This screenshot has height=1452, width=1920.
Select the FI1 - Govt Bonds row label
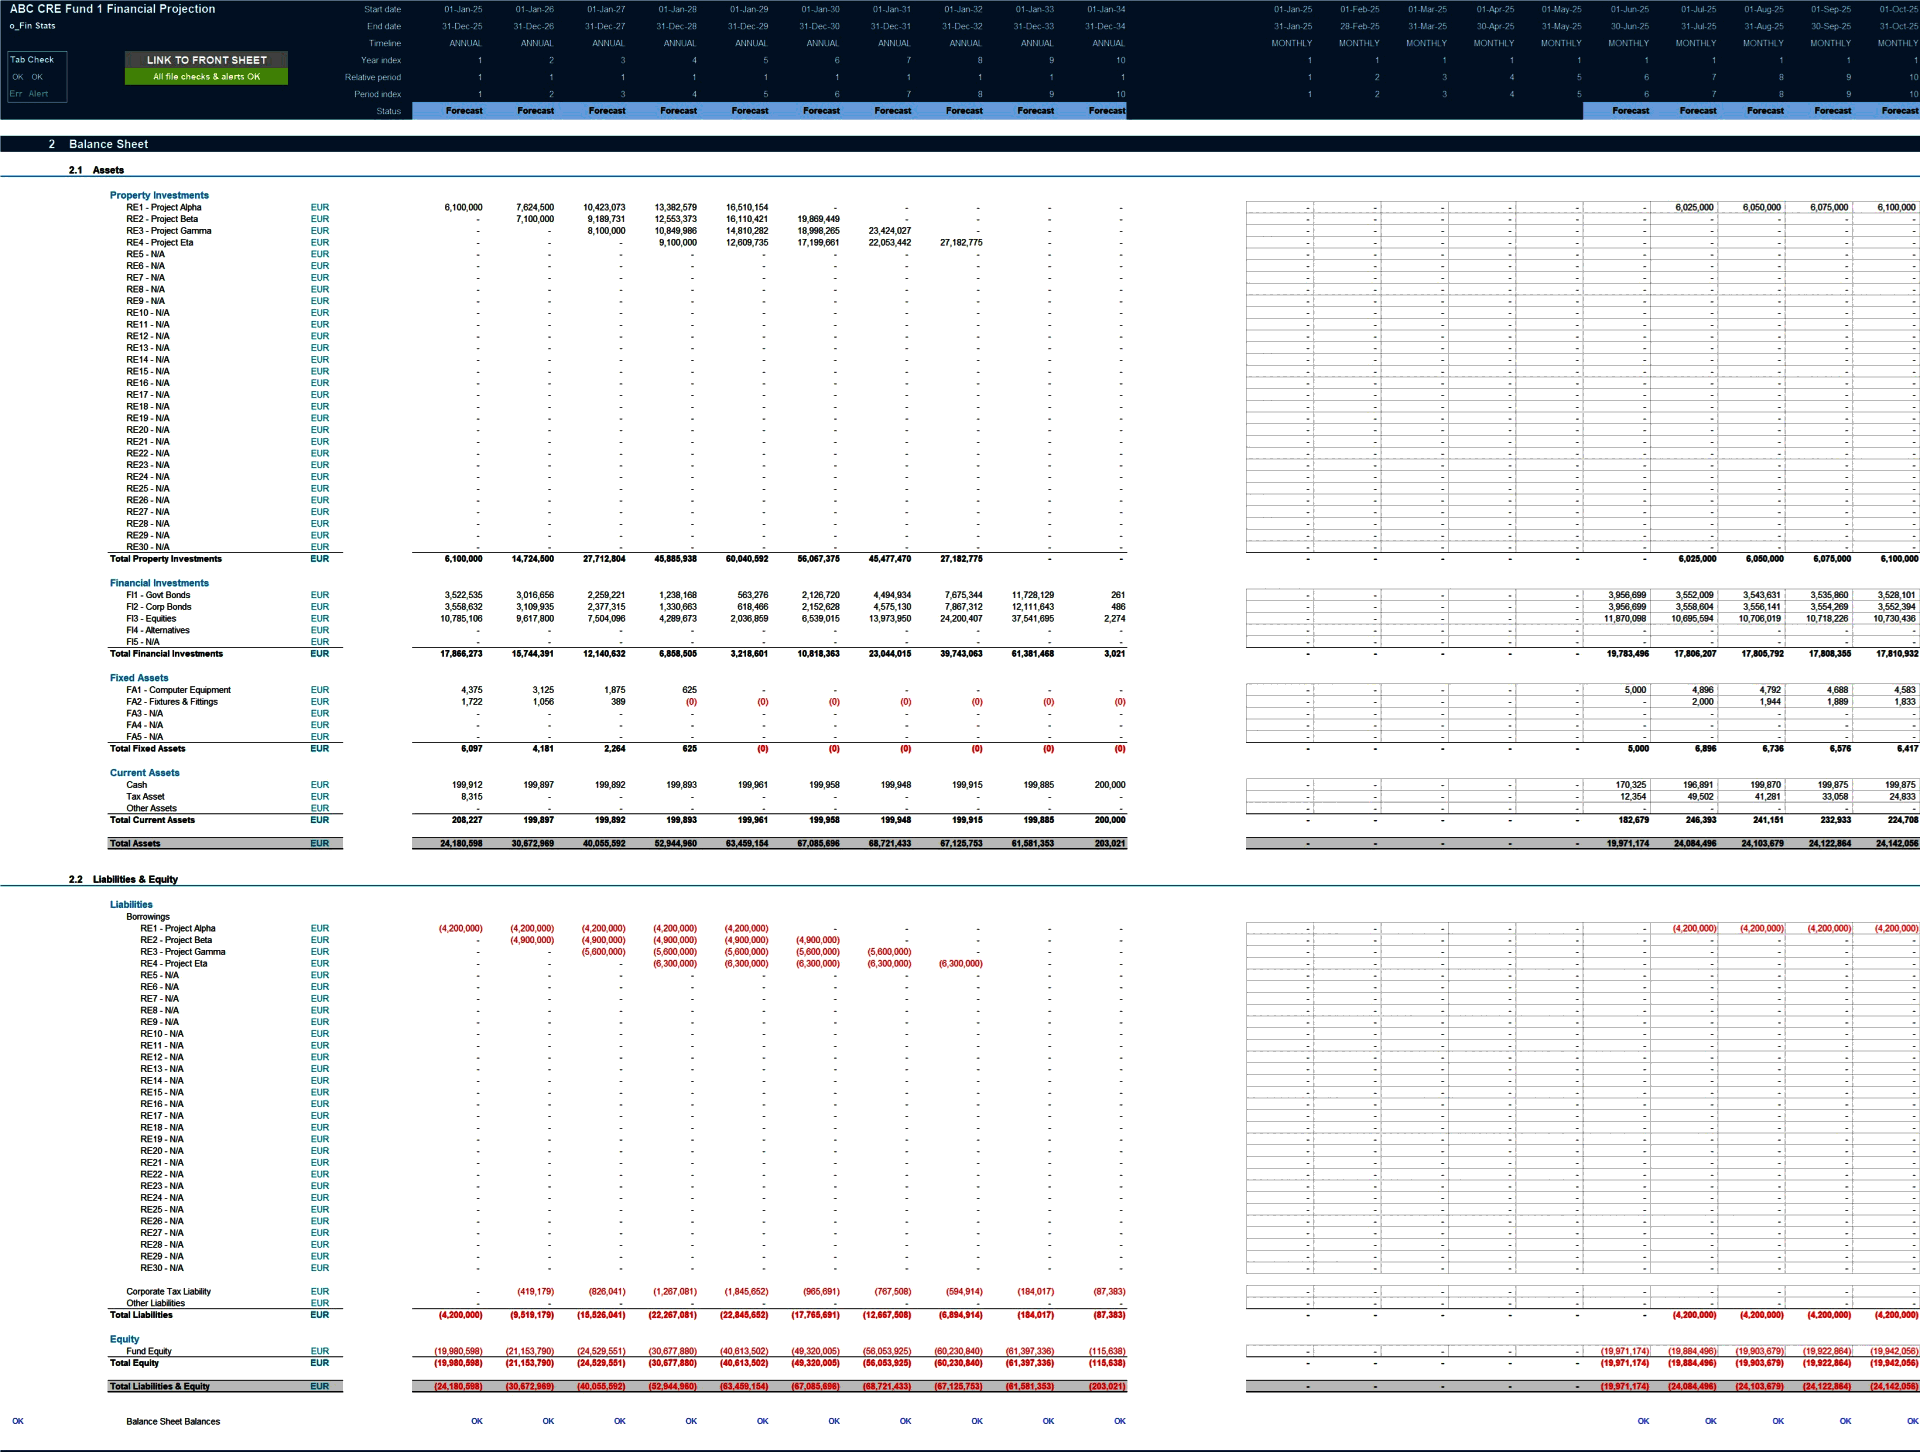tap(158, 594)
